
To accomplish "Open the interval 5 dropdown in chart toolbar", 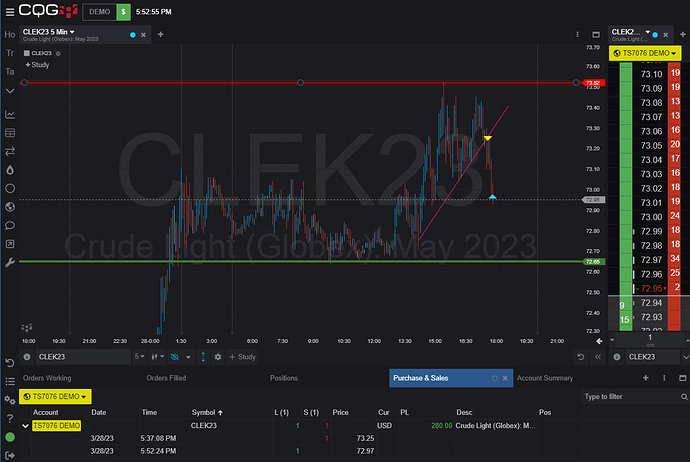I will pyautogui.click(x=139, y=356).
